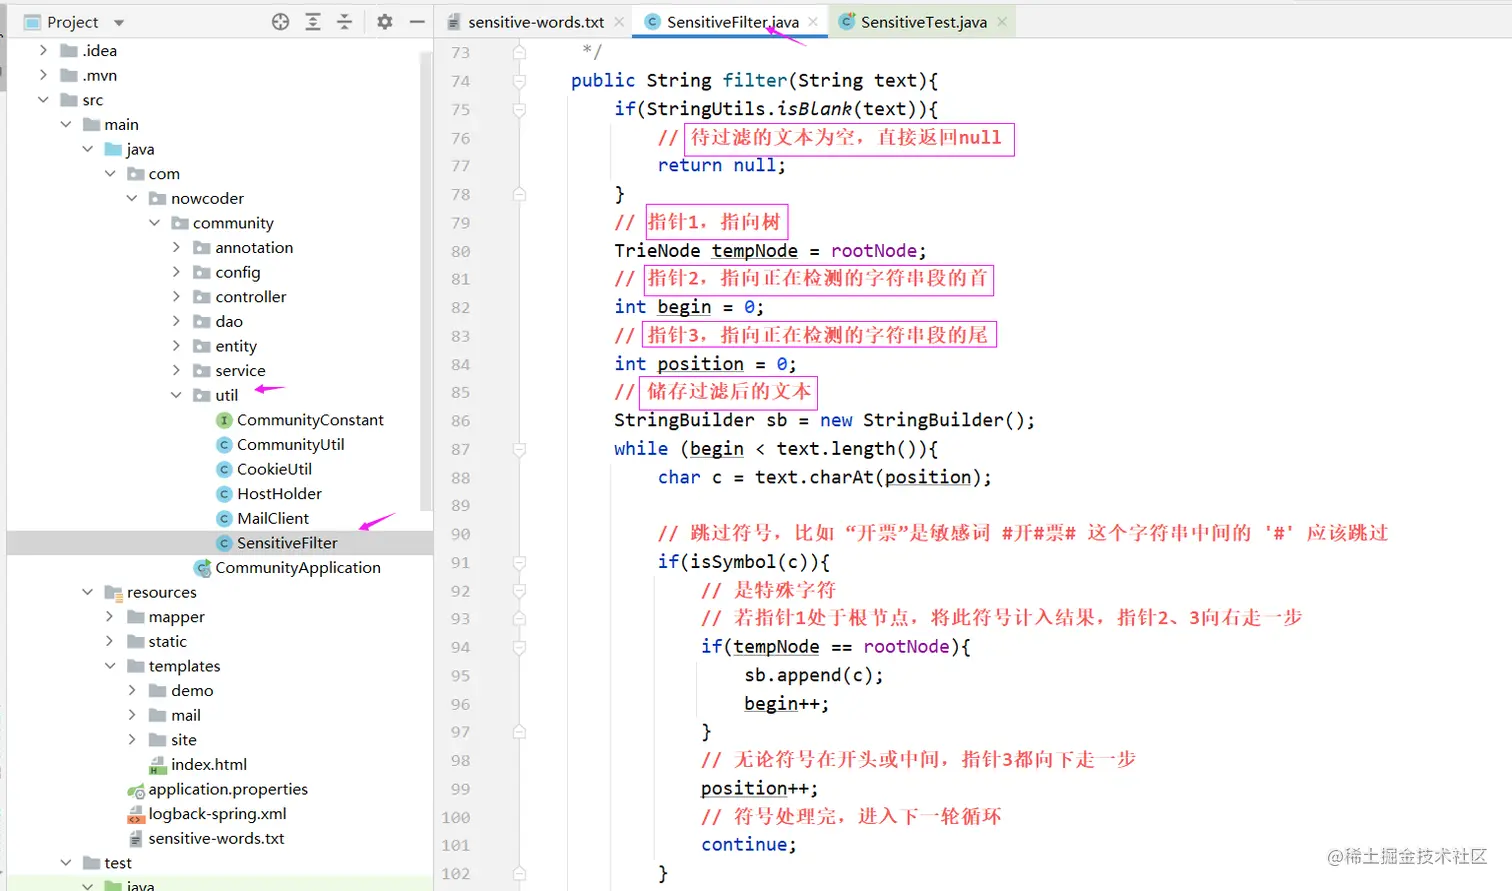Fold the filter method at line 74
This screenshot has width=1512, height=891.
point(519,81)
